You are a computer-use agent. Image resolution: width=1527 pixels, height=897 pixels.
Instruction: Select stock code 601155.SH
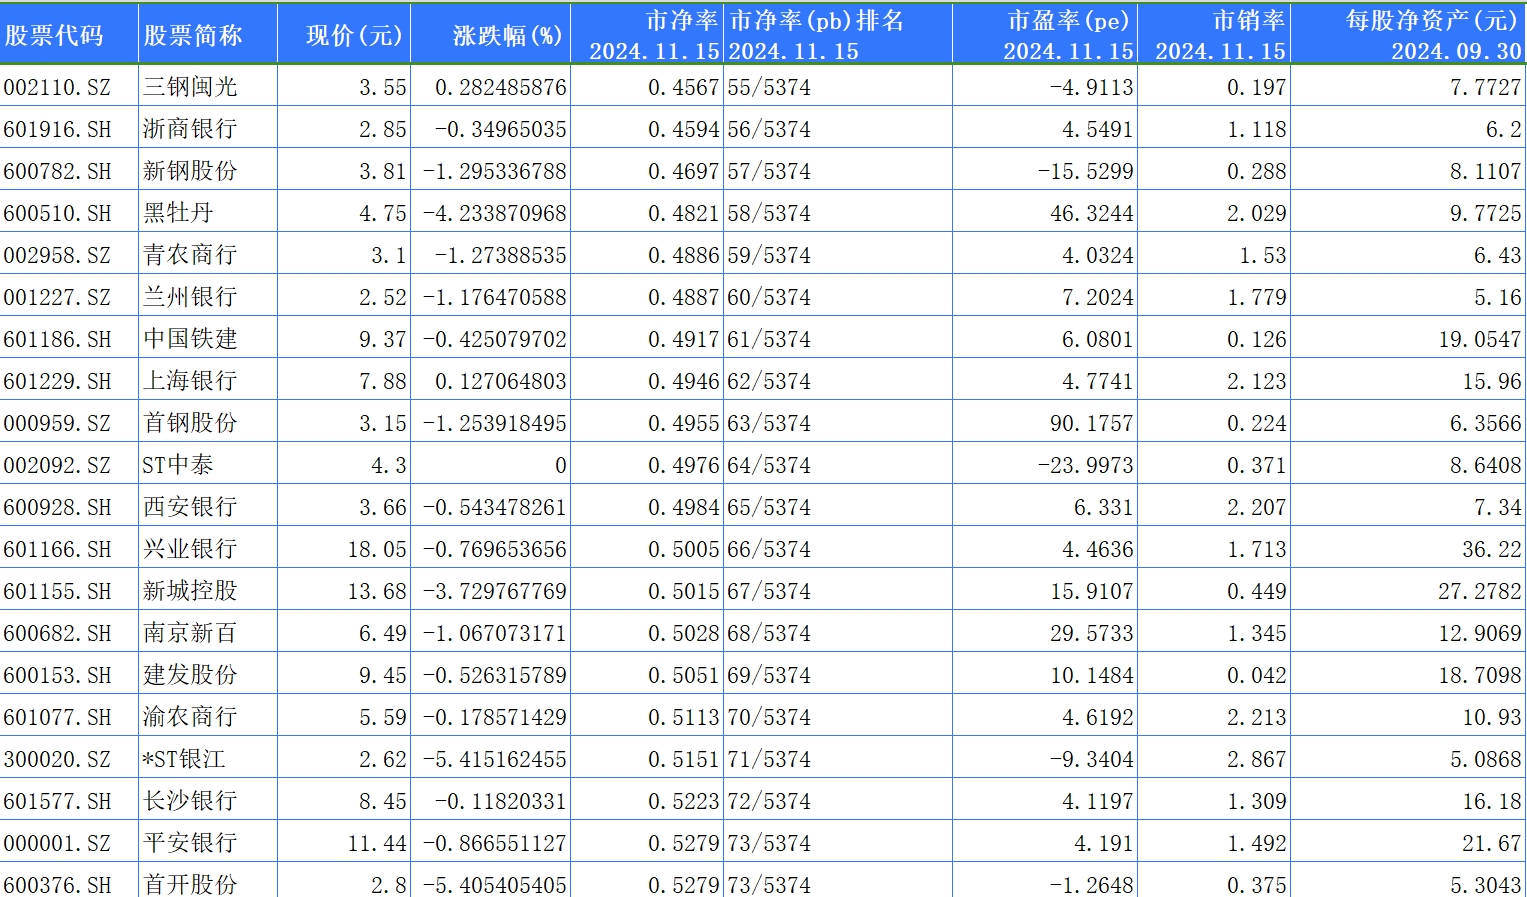(x=57, y=592)
